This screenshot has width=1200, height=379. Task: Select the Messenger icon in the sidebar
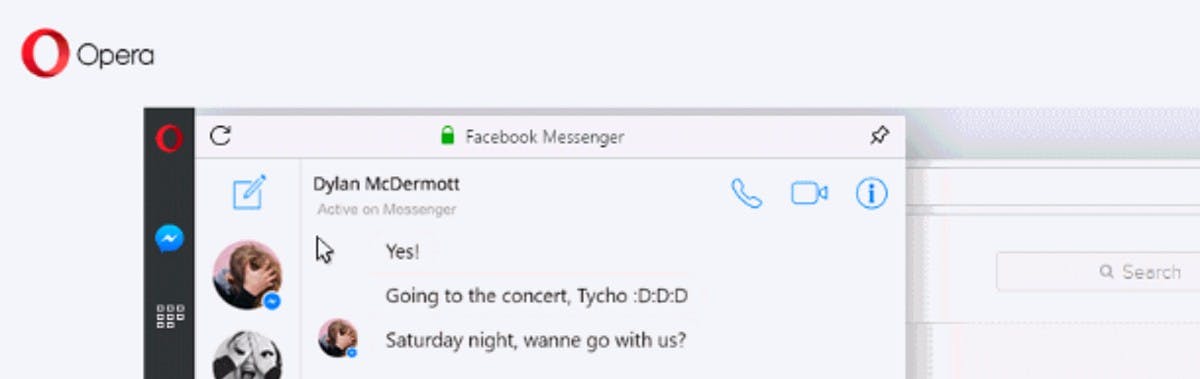[x=169, y=238]
